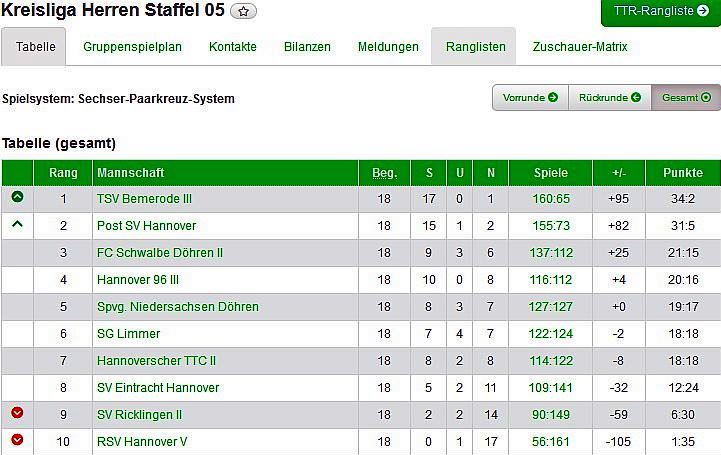Open the TTR-Rangliste button
The image size is (721, 455).
pyautogui.click(x=661, y=12)
